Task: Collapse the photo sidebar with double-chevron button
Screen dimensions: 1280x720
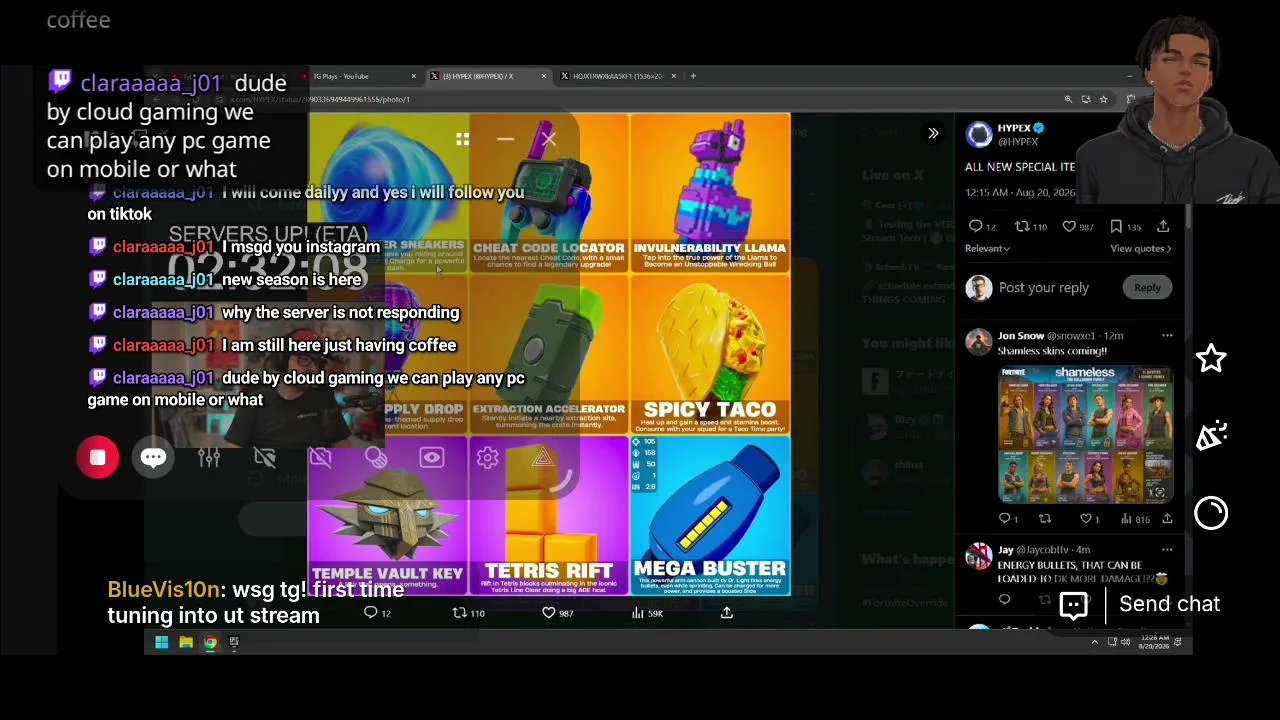Action: (x=933, y=133)
